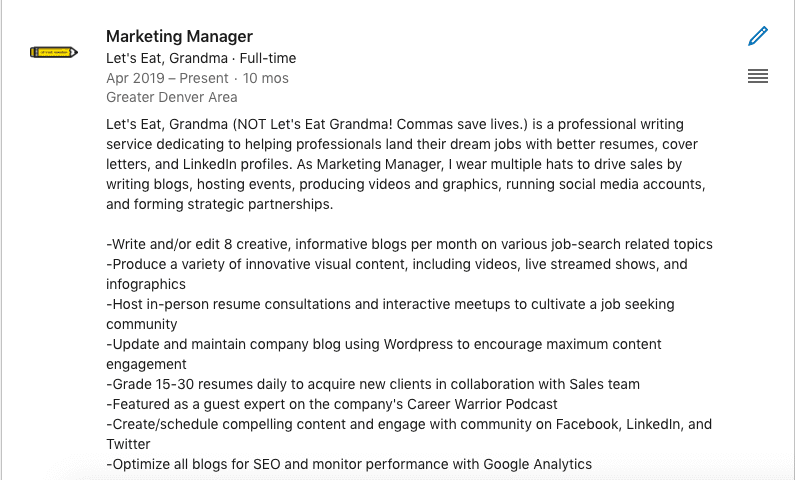Open the Let's Eat, Grandma company name
Viewport: 795px width, 480px height.
(167, 58)
